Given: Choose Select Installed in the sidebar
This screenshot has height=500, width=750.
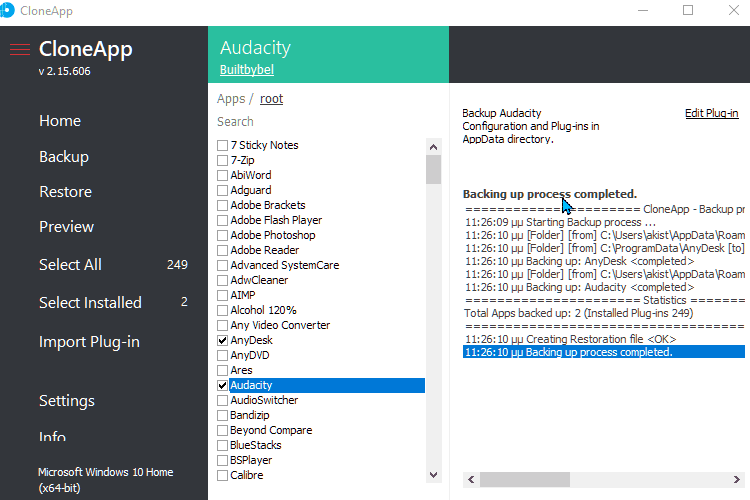Looking at the screenshot, I should pos(90,302).
